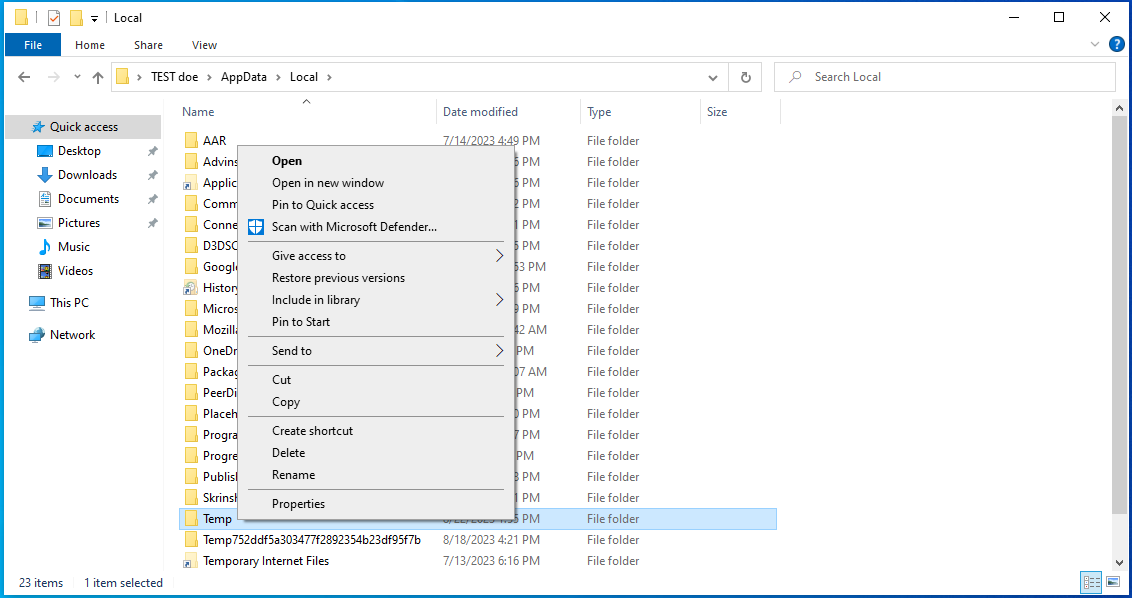The width and height of the screenshot is (1132, 598).
Task: Choose Scan with Microsoft Defender
Action: click(354, 227)
